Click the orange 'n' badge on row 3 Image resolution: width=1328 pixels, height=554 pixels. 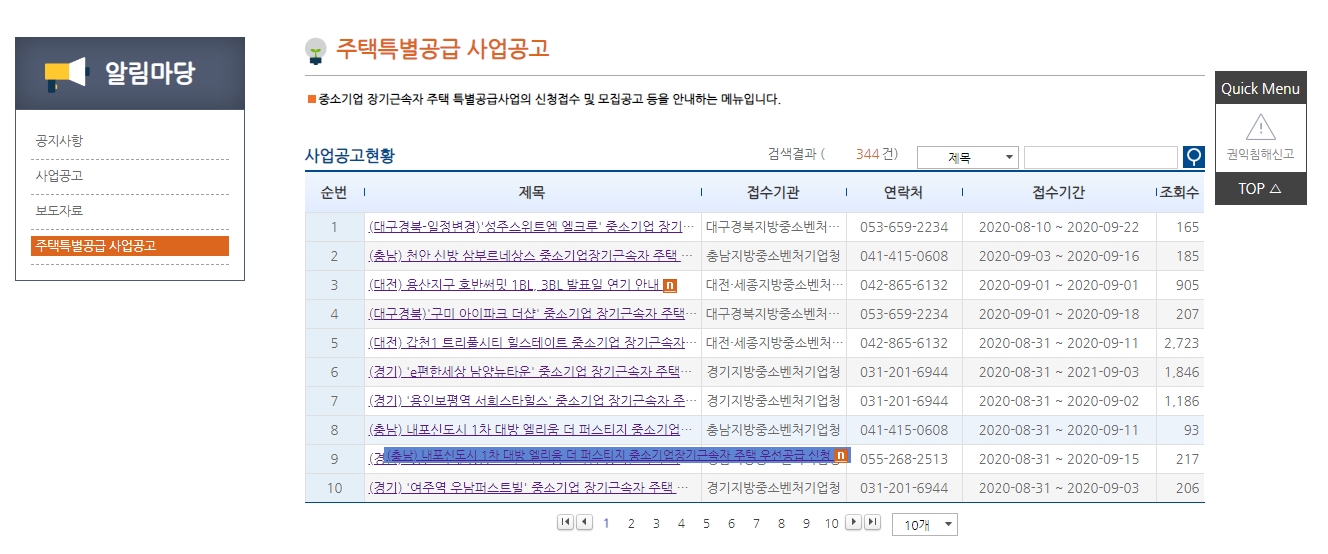click(669, 285)
